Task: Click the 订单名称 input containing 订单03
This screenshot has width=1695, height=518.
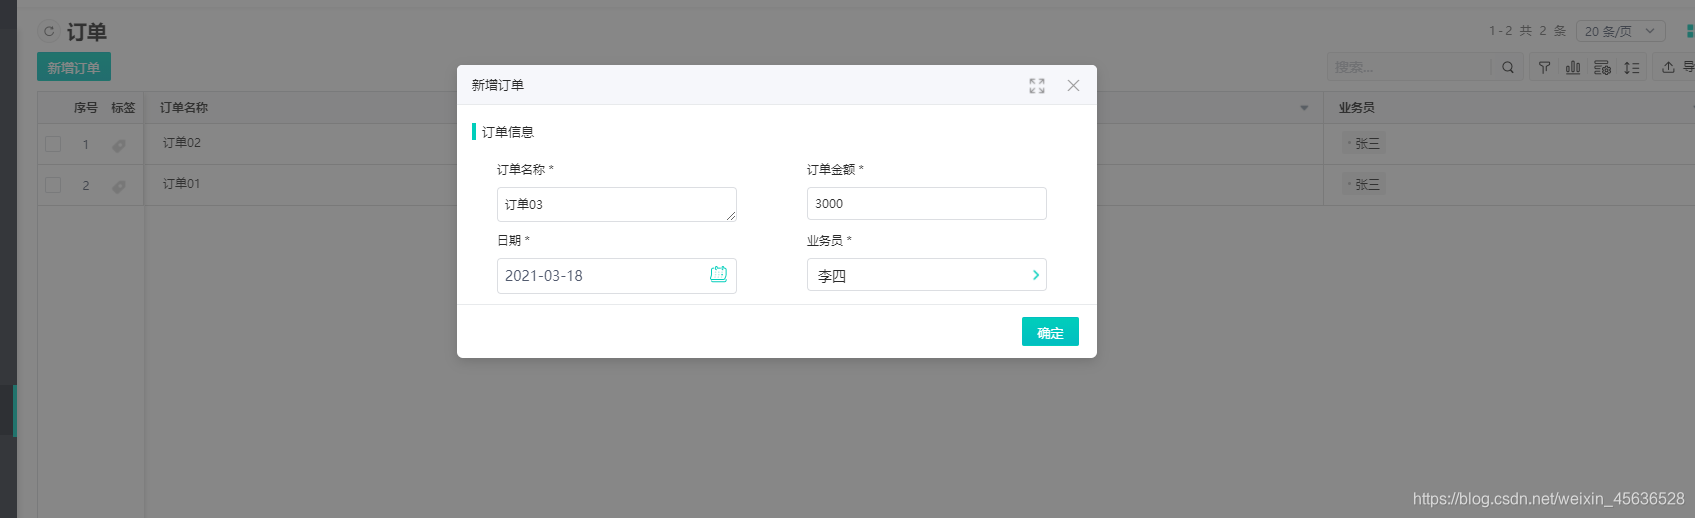Action: tap(616, 204)
